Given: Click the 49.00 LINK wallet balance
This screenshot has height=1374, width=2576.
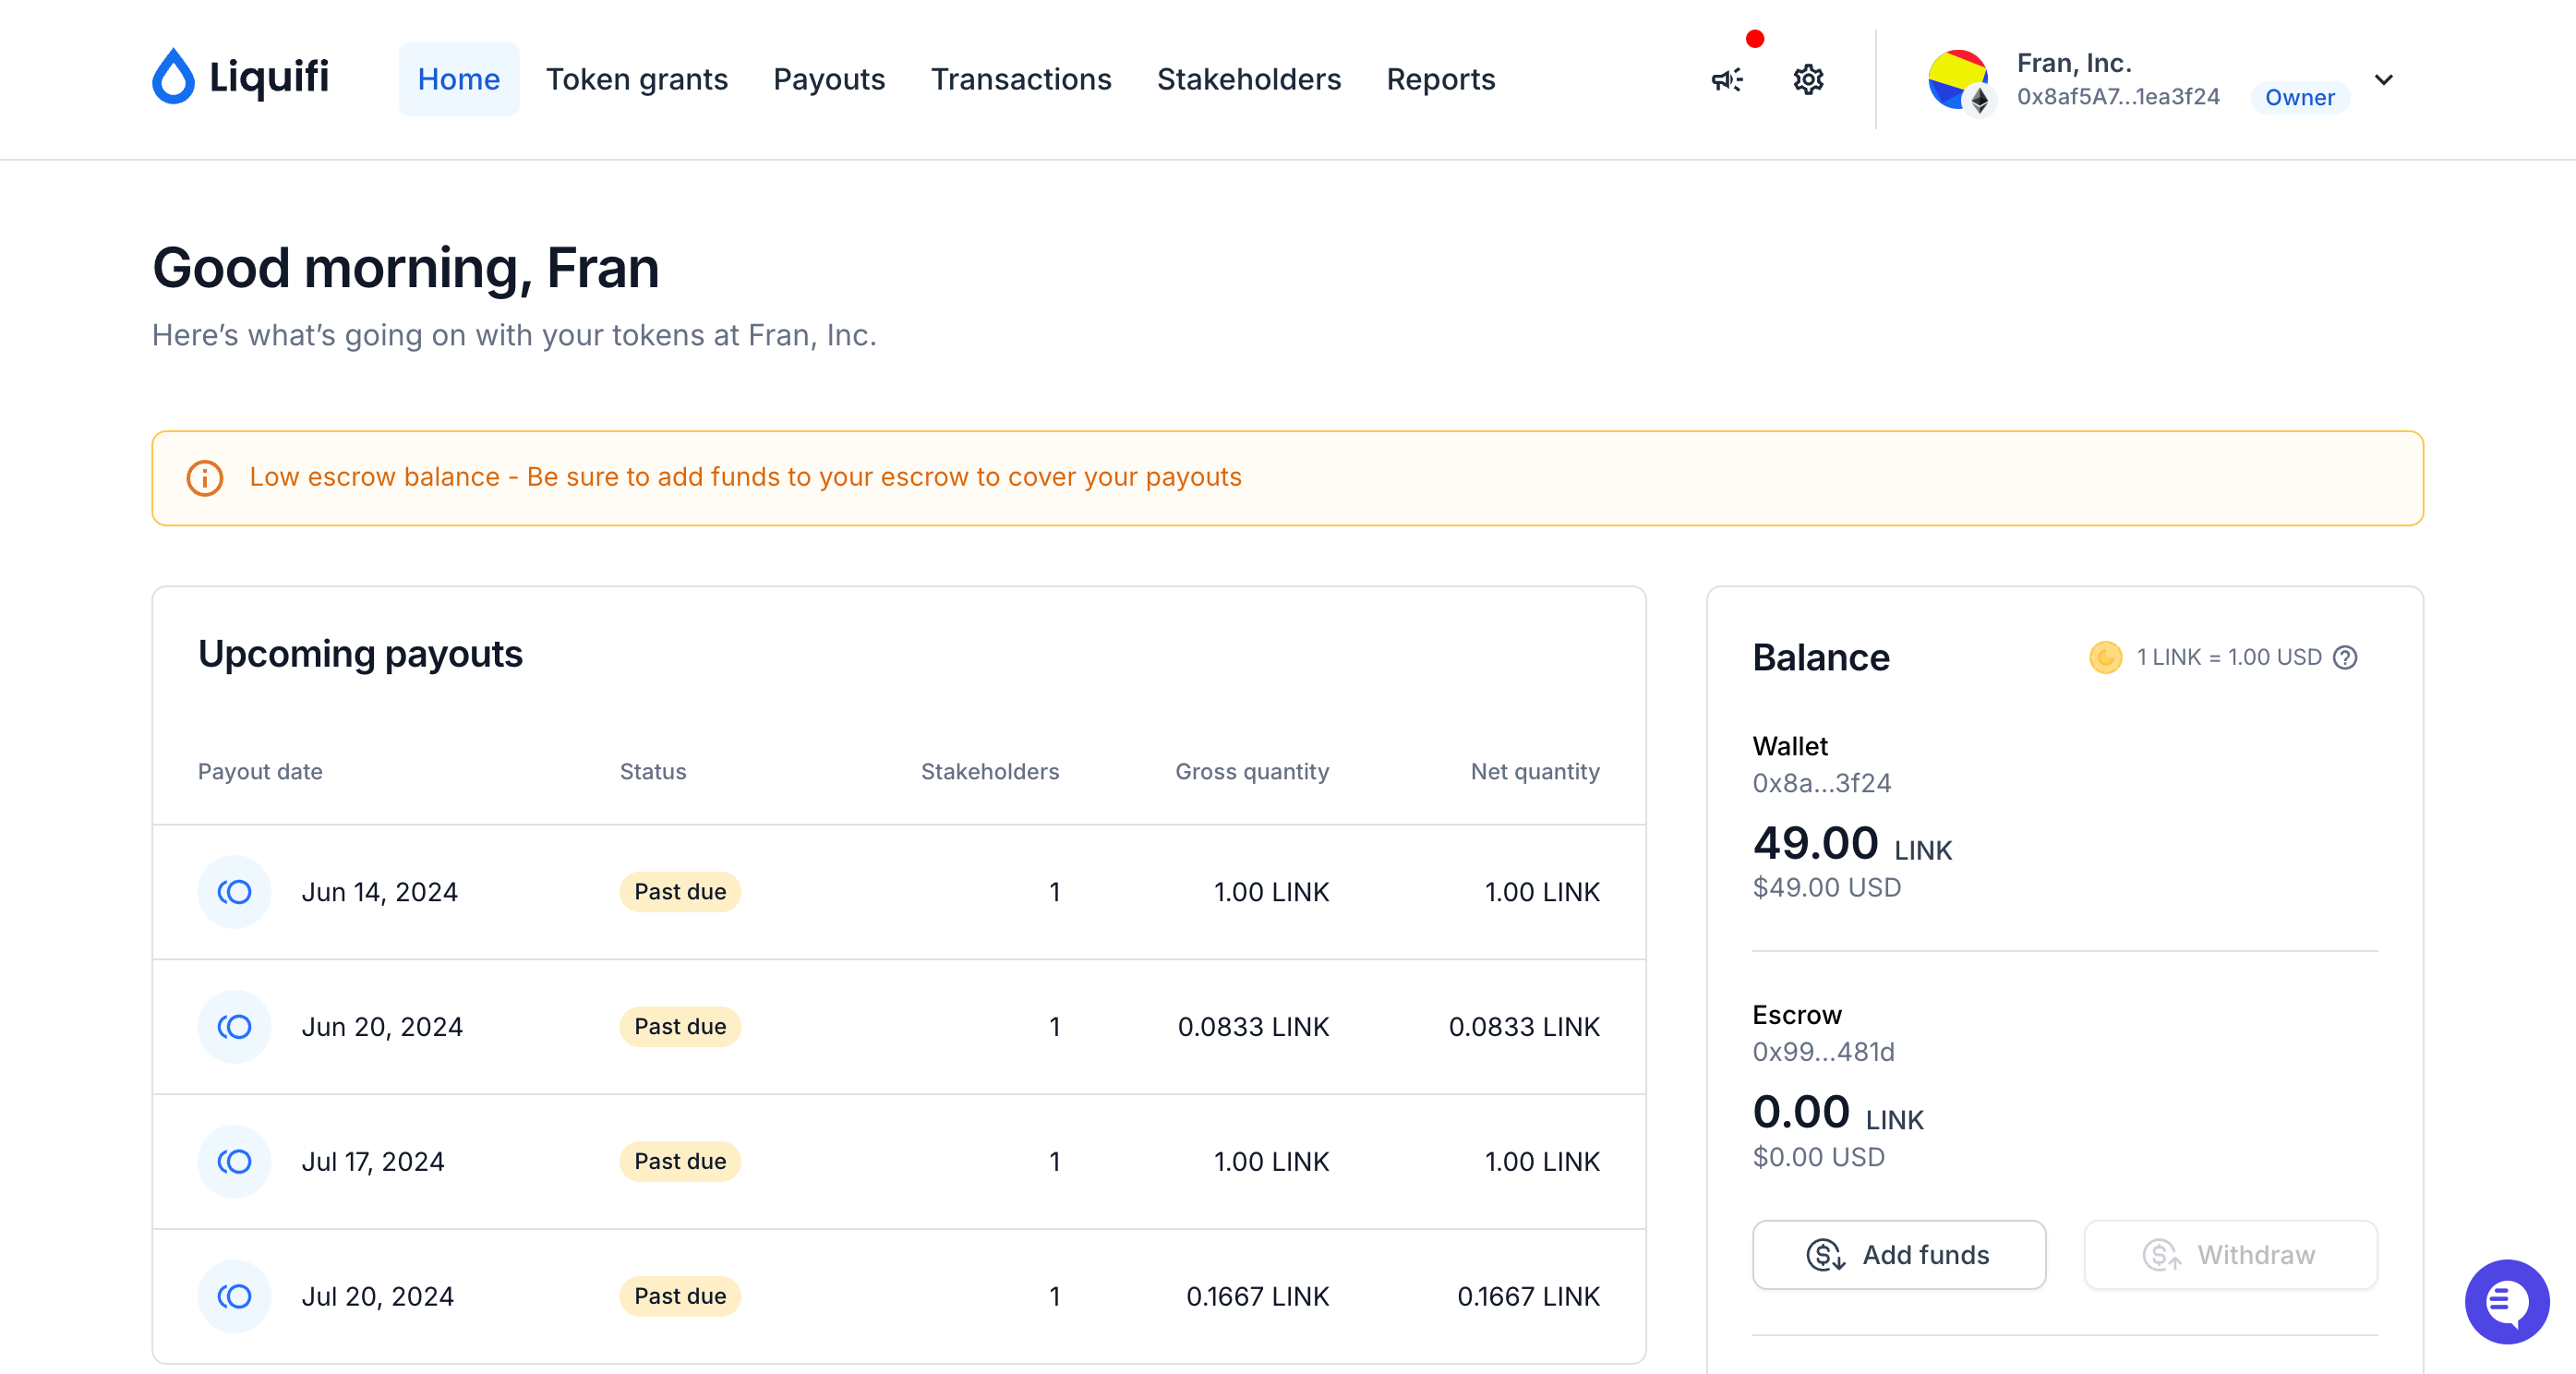Looking at the screenshot, I should click(1852, 843).
